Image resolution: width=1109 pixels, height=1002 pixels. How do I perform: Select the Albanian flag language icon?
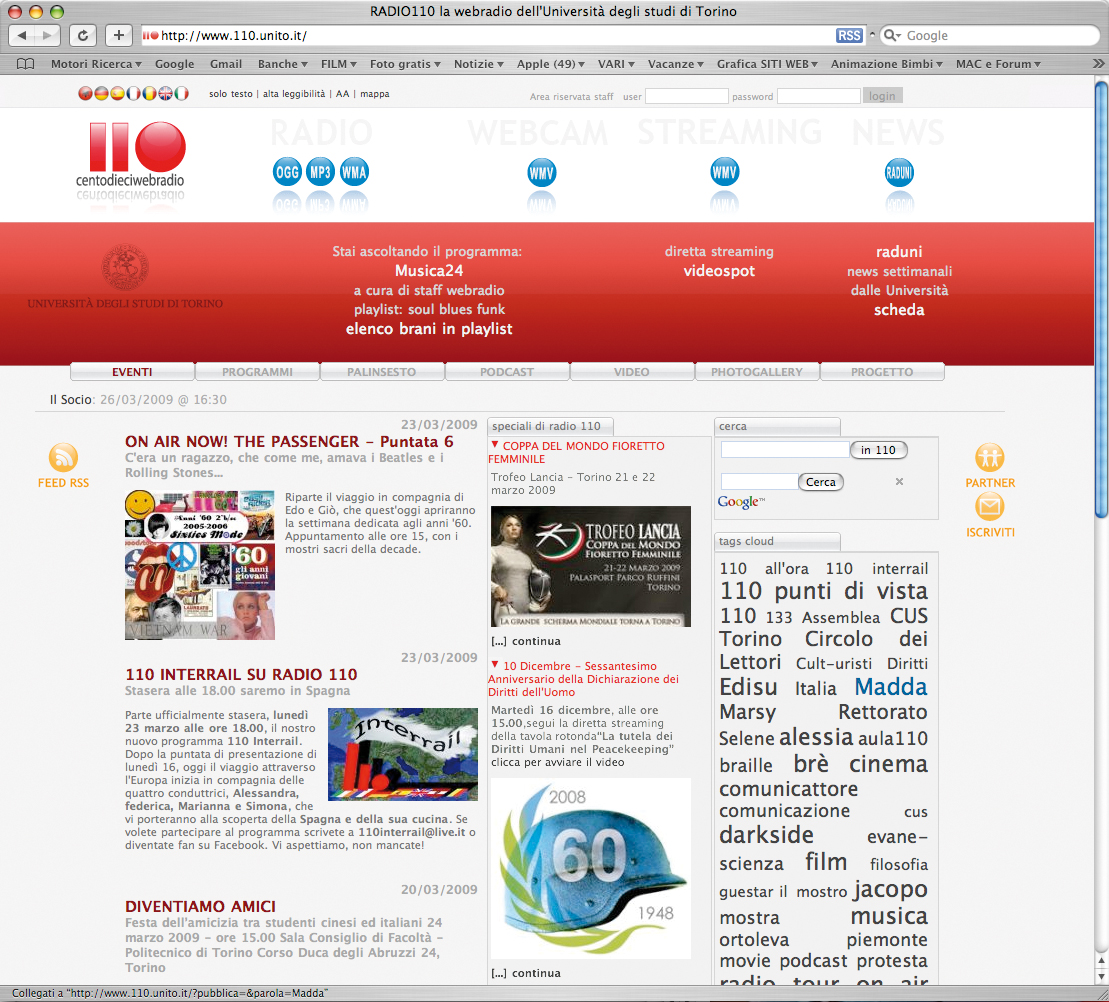point(86,93)
